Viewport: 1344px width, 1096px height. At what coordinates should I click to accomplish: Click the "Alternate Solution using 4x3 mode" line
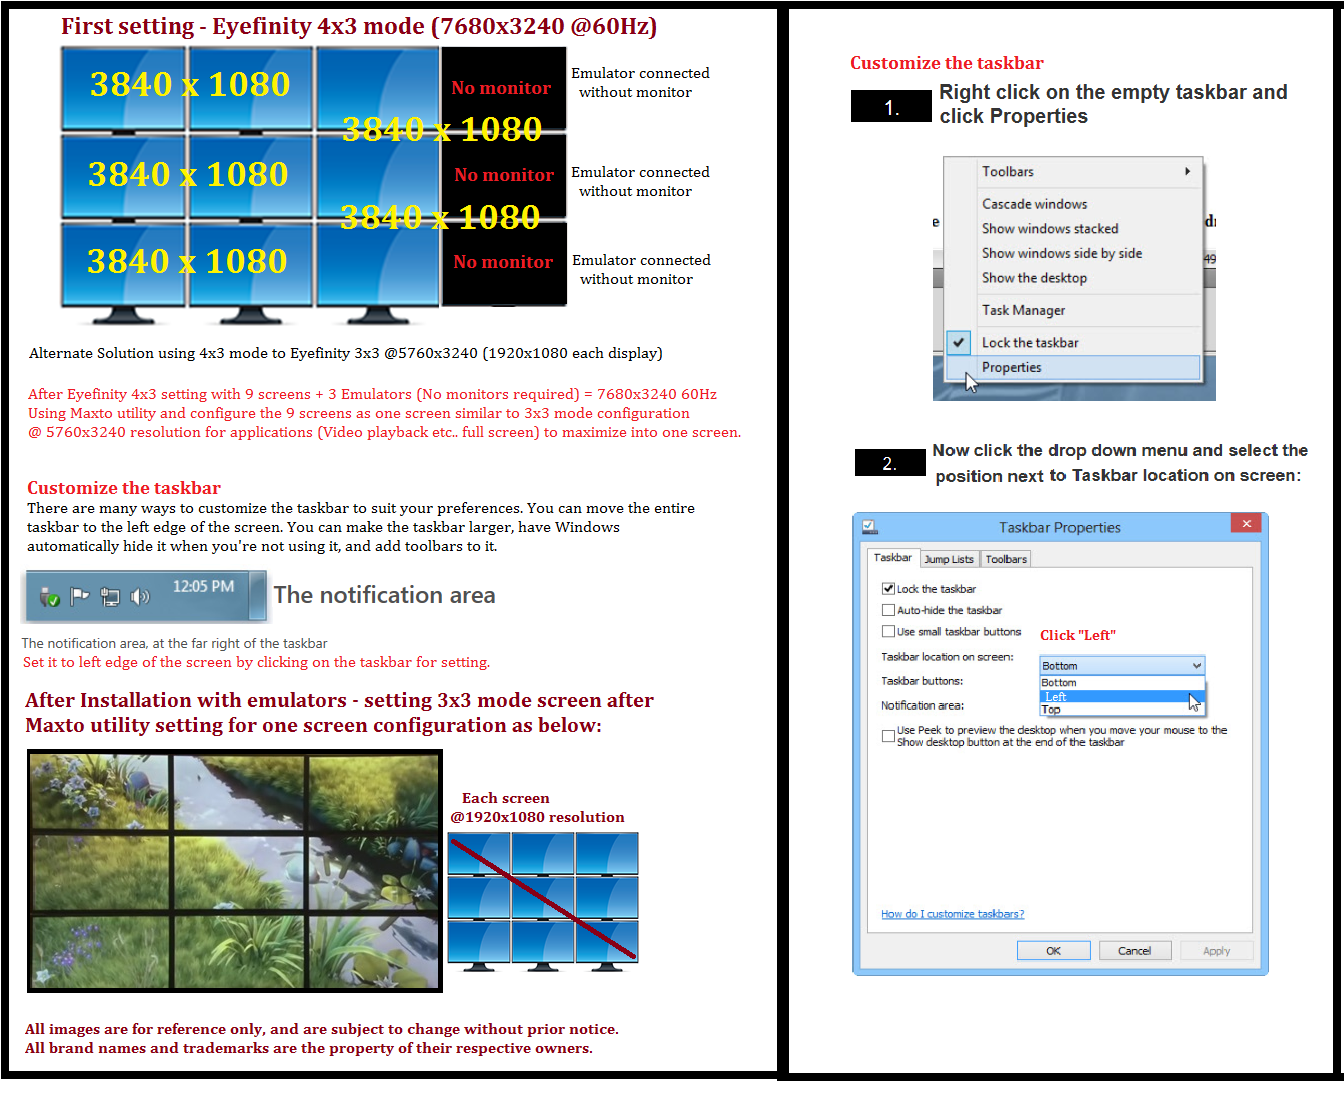pos(345,353)
